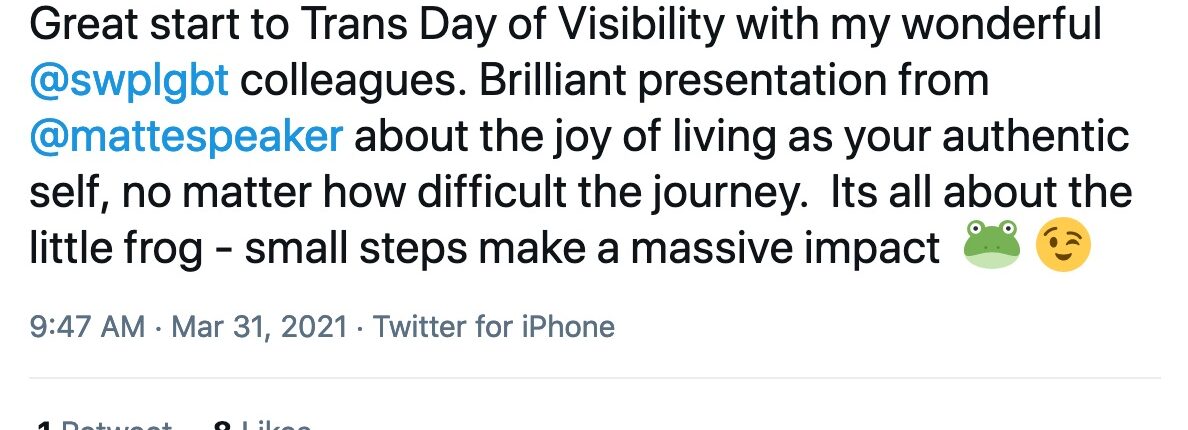The height and width of the screenshot is (430, 1188).
Task: Click the opening words Great start
Action: pyautogui.click(x=160, y=26)
